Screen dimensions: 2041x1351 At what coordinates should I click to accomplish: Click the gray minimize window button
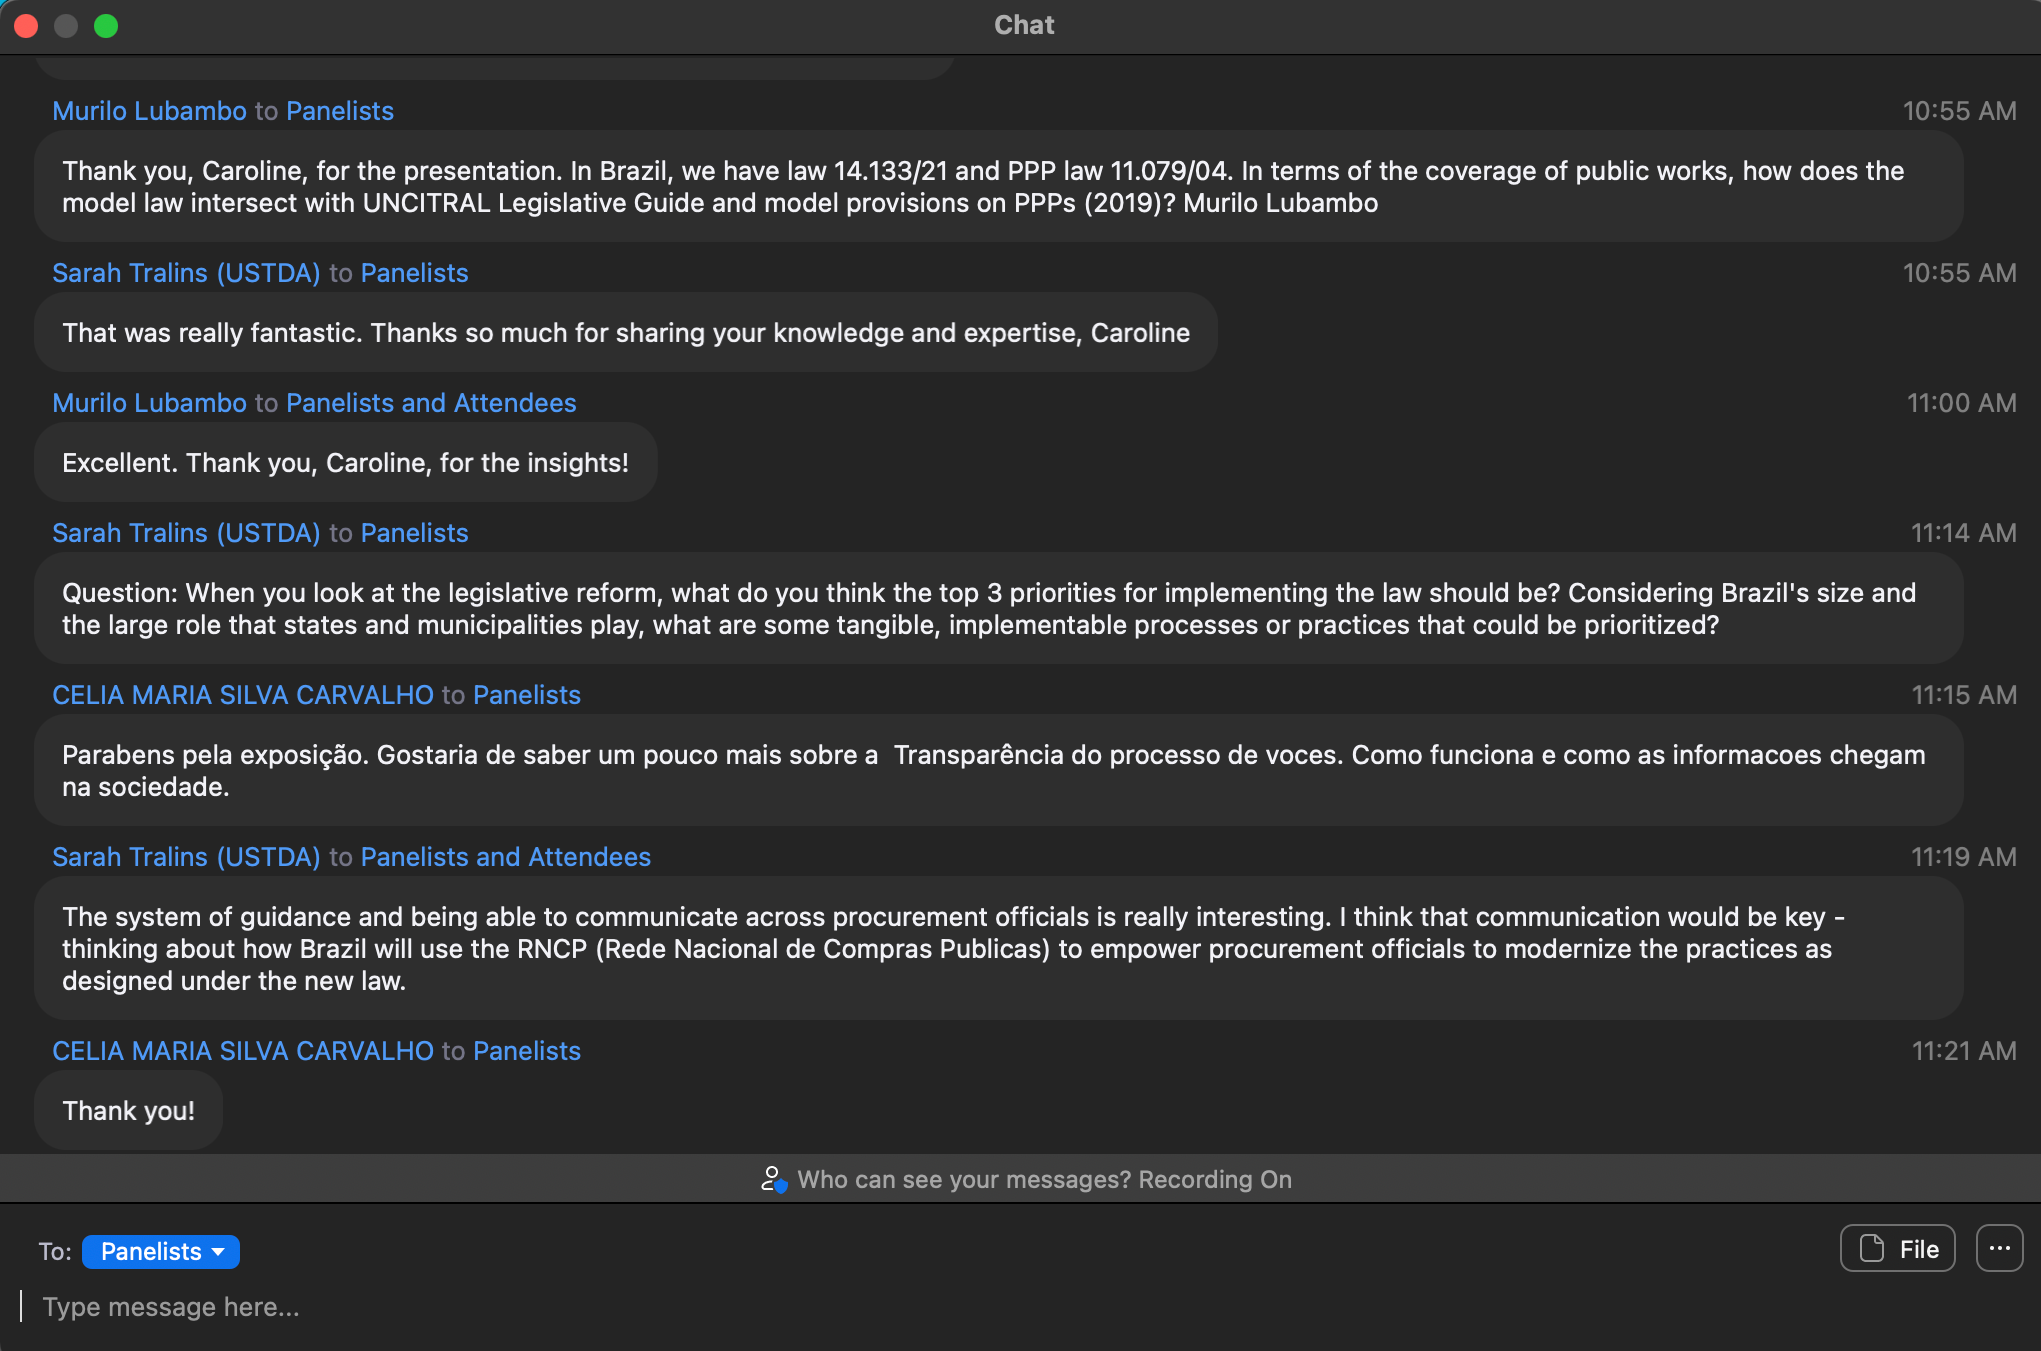(66, 26)
